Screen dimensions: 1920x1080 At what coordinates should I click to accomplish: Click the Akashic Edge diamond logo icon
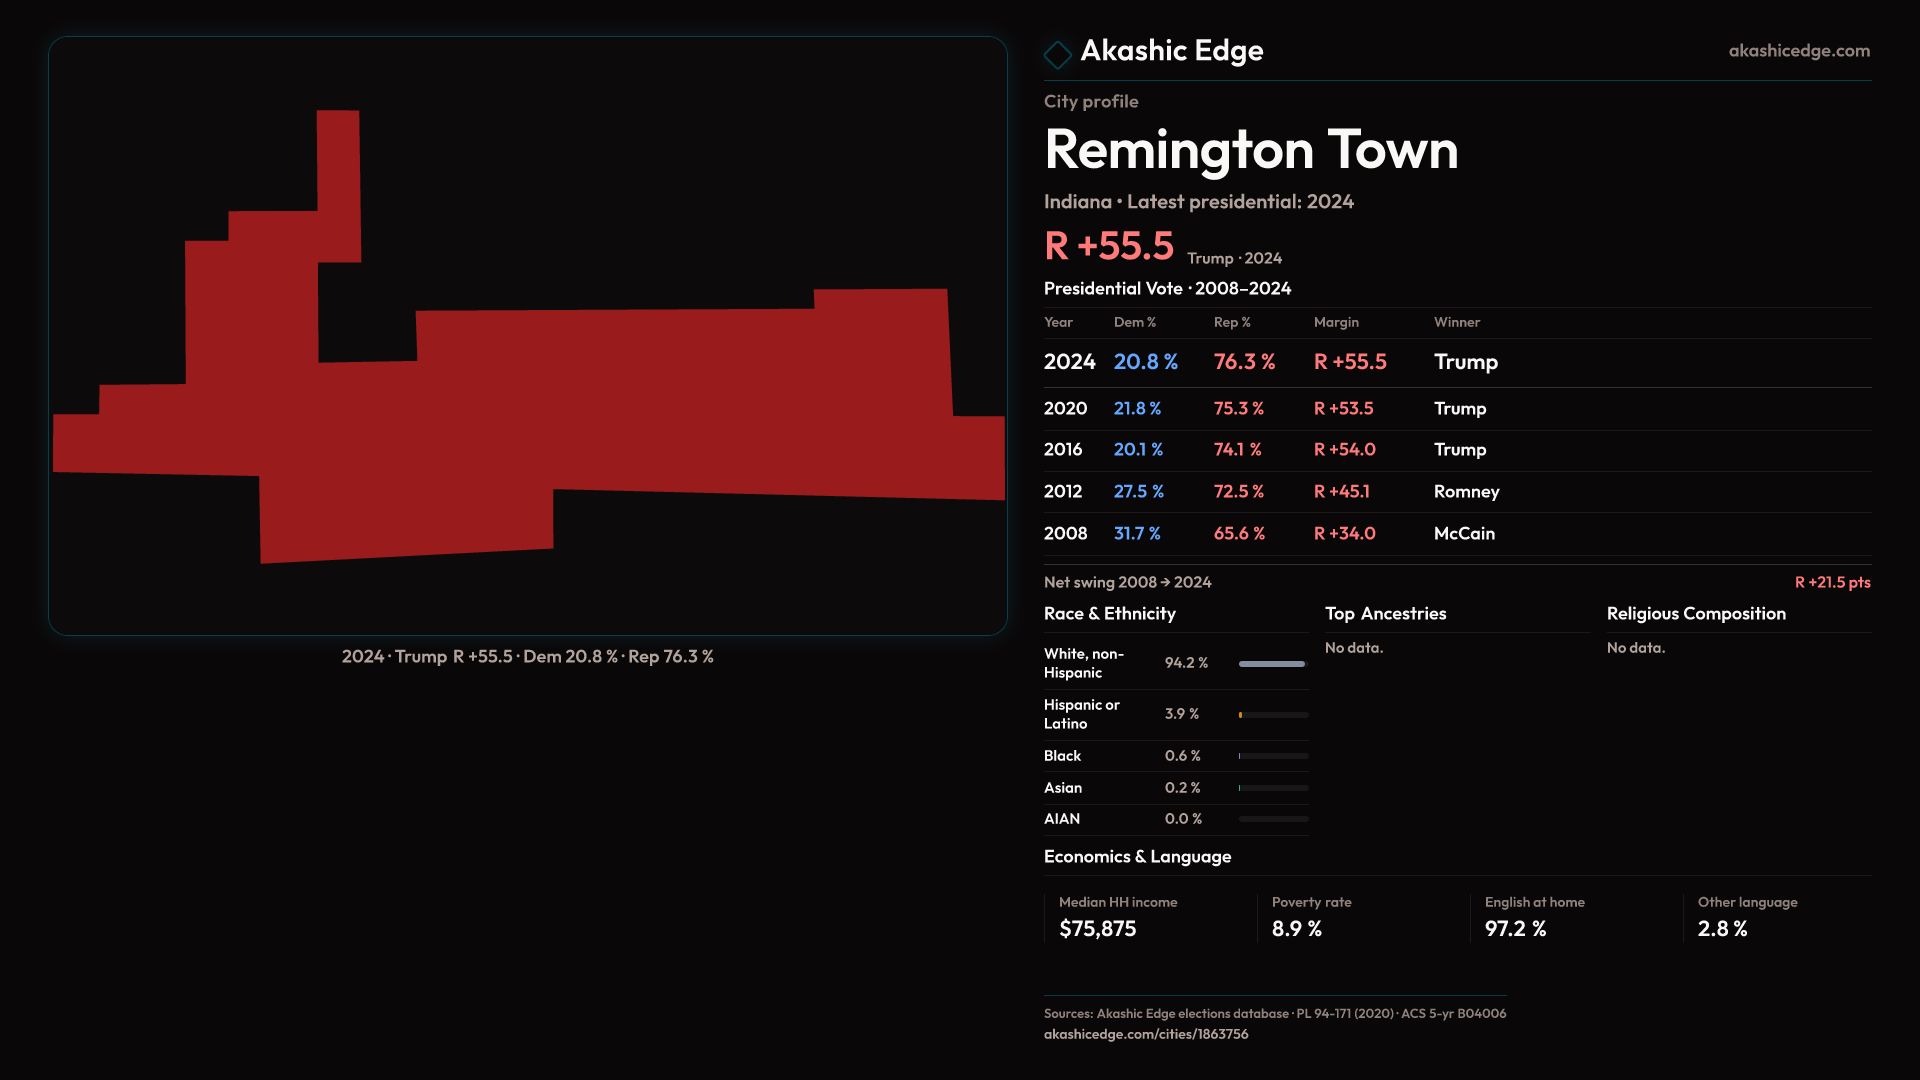click(x=1057, y=54)
